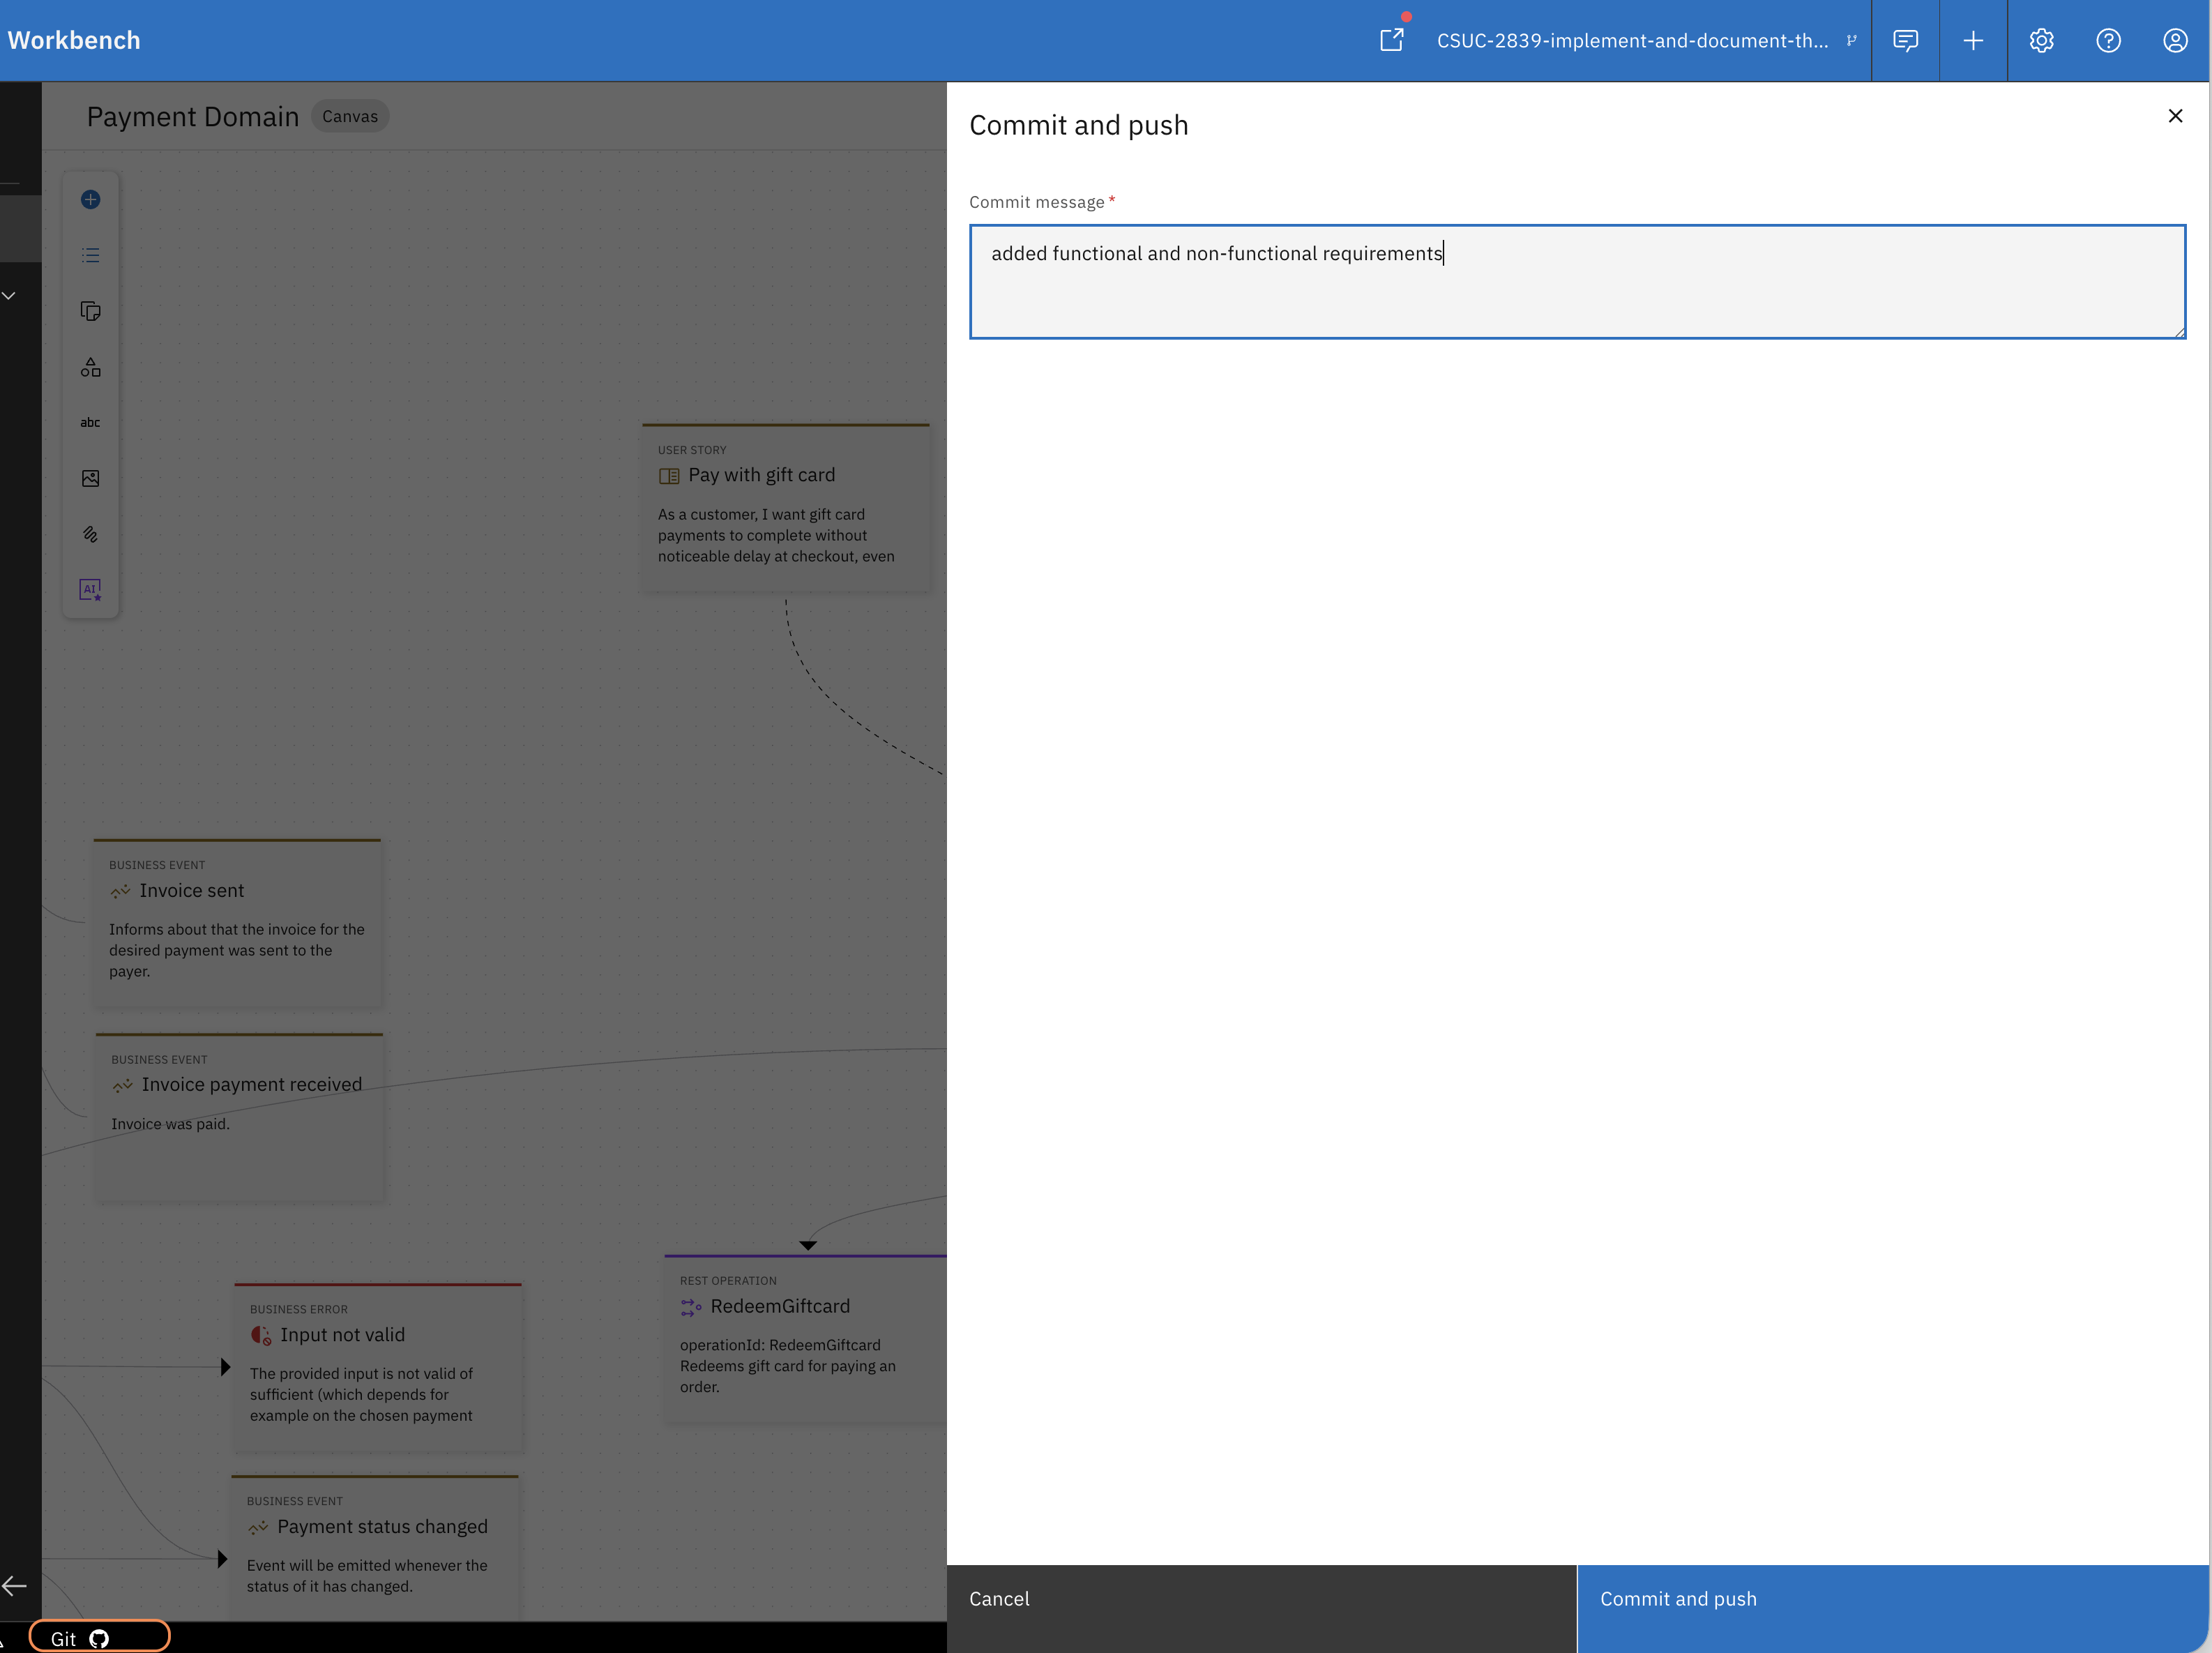The image size is (2212, 1653).
Task: Click the plus icon in header bar
Action: tap(1973, 40)
